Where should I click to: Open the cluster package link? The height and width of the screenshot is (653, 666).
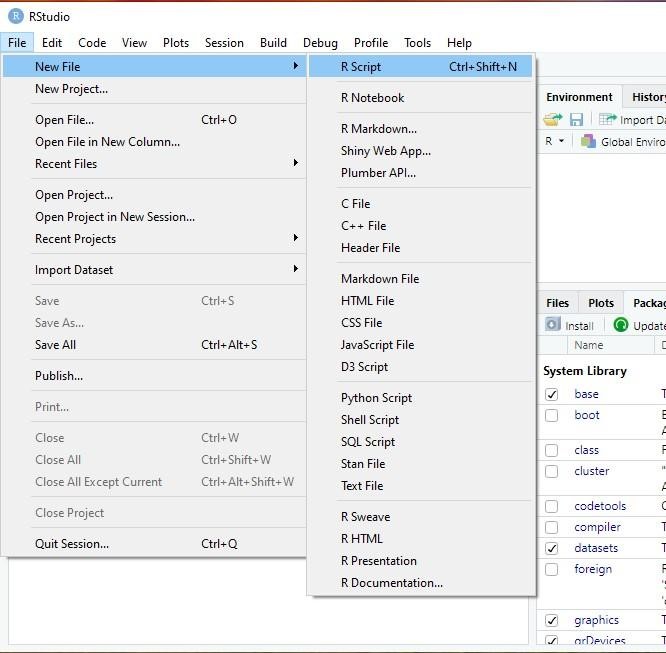pos(591,471)
